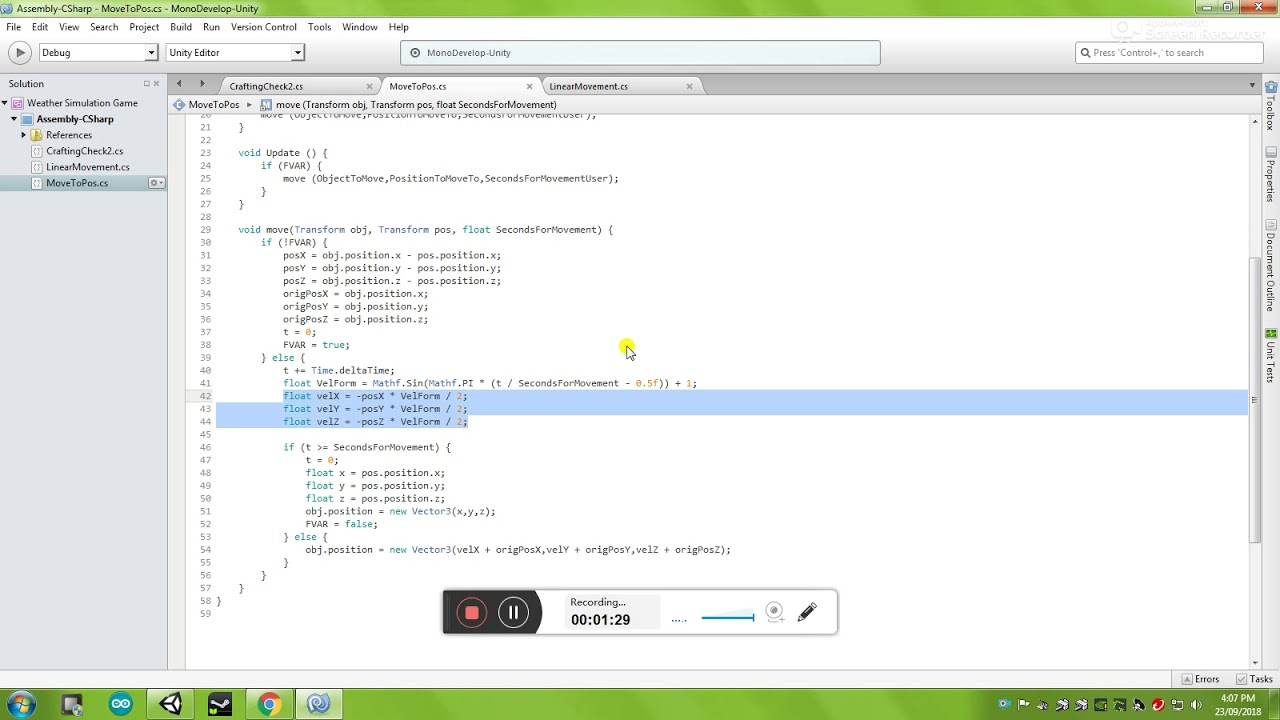This screenshot has width=1280, height=720.
Task: Click the NVIDIA tray icon
Action: coord(1101,705)
